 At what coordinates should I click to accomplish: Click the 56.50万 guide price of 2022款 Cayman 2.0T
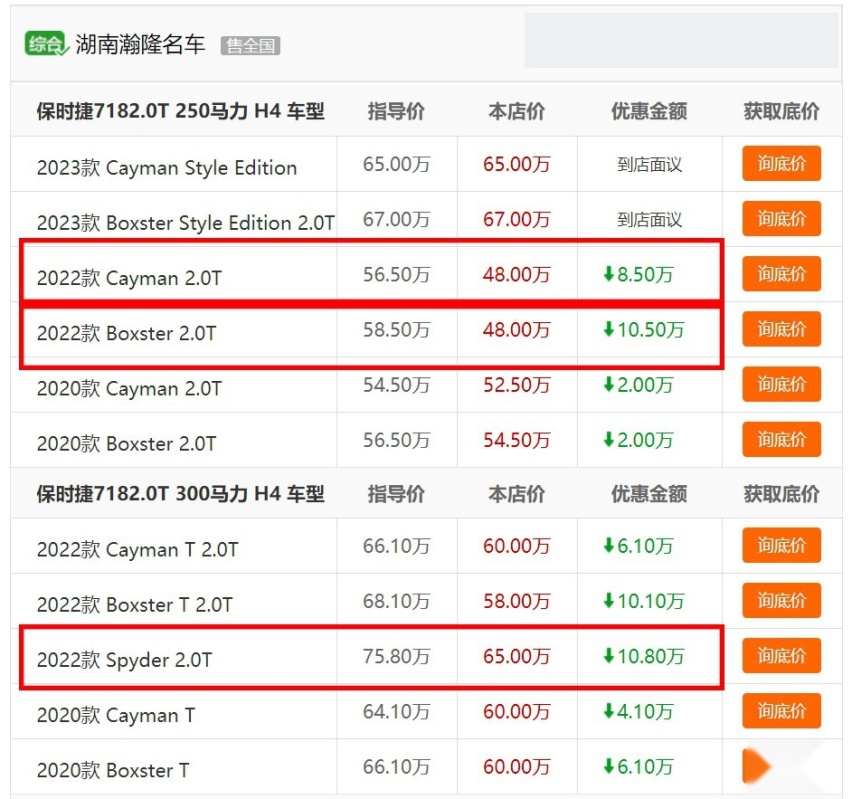pos(397,274)
